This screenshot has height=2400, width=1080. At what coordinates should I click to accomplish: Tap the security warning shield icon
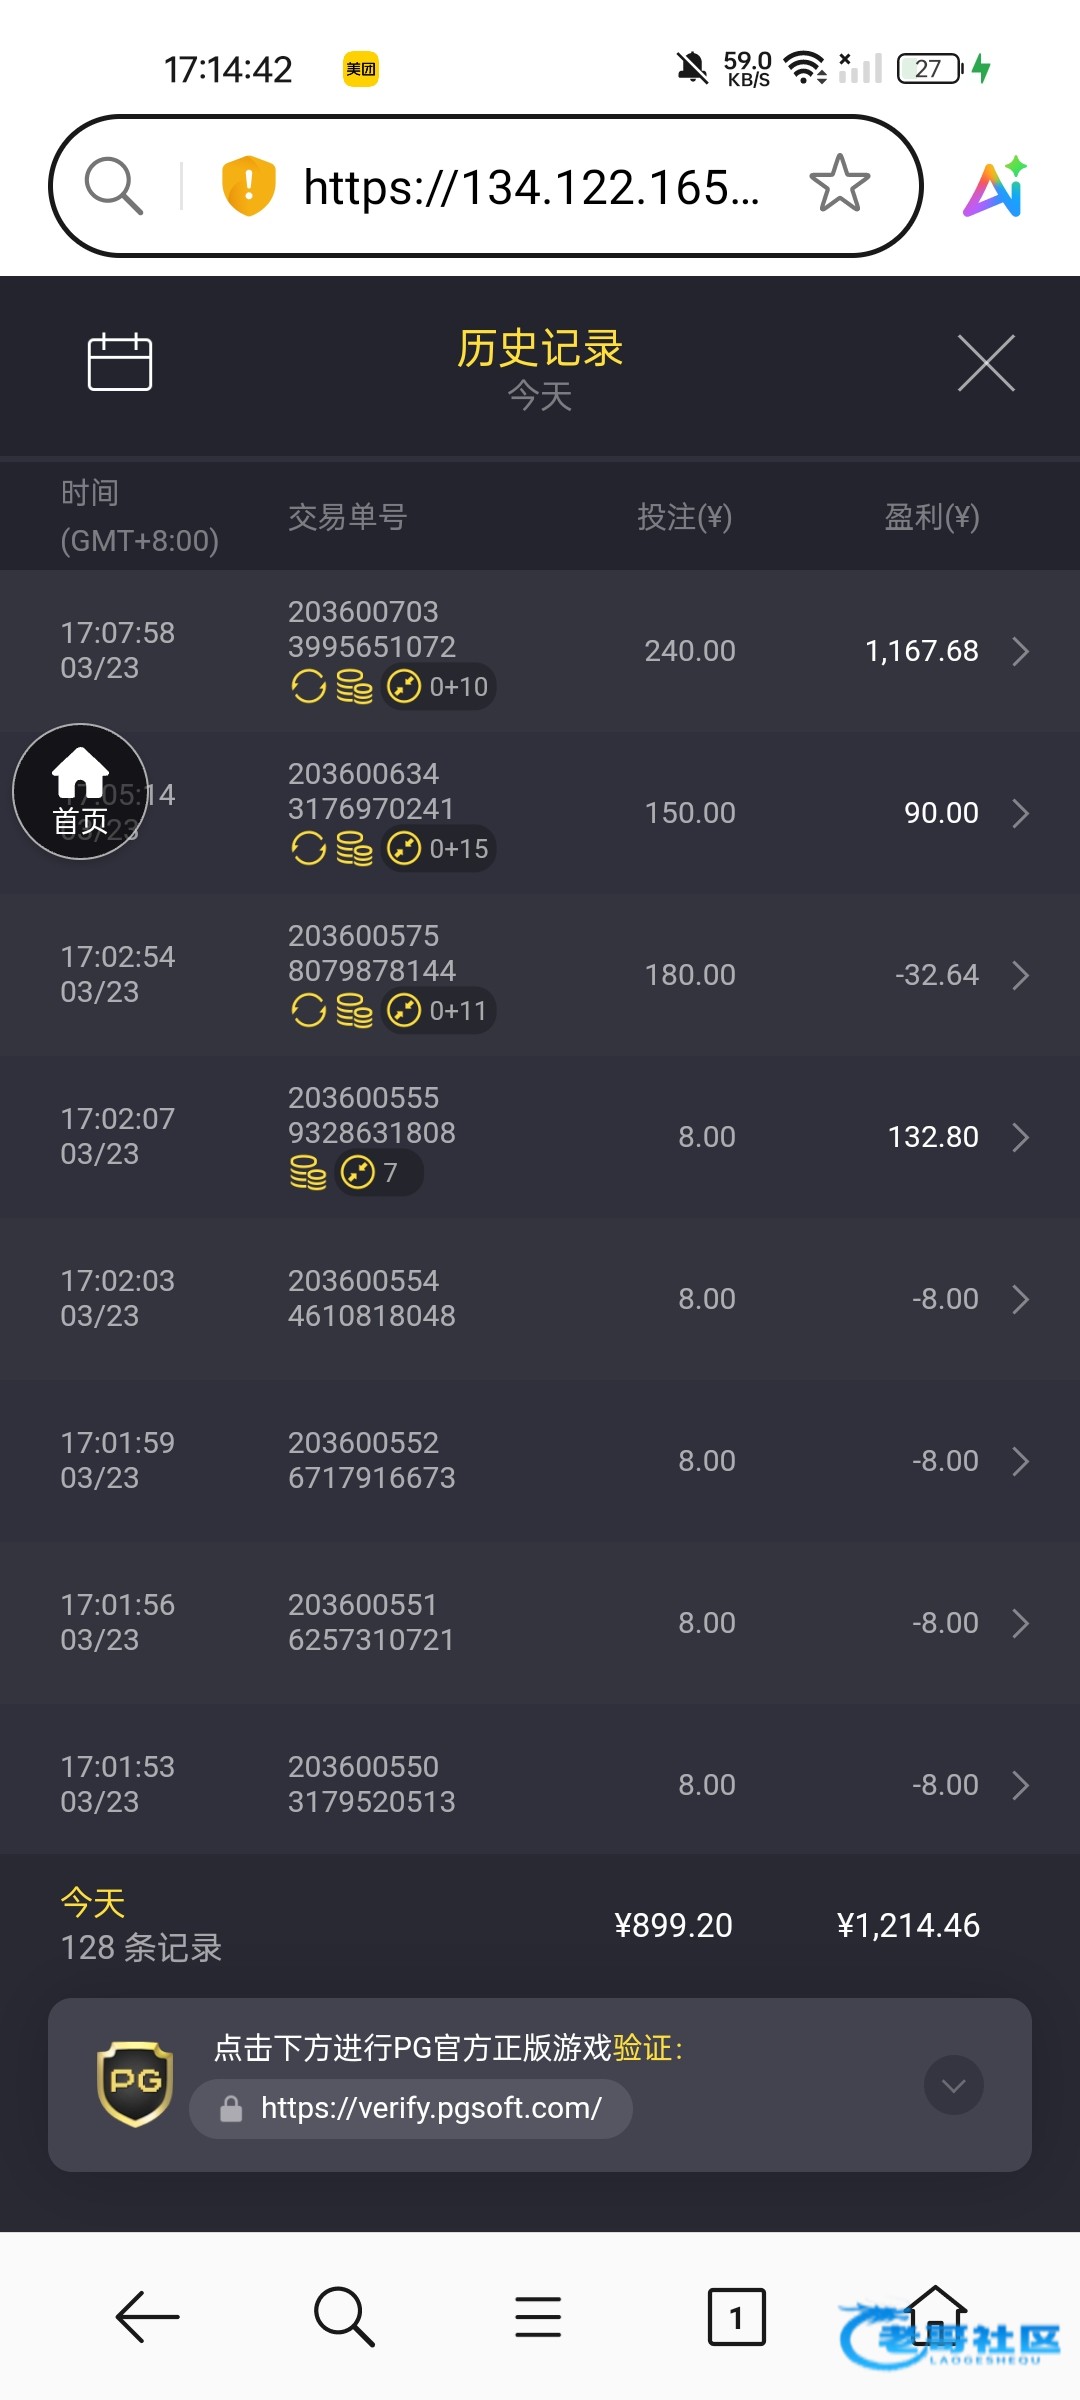(x=248, y=186)
